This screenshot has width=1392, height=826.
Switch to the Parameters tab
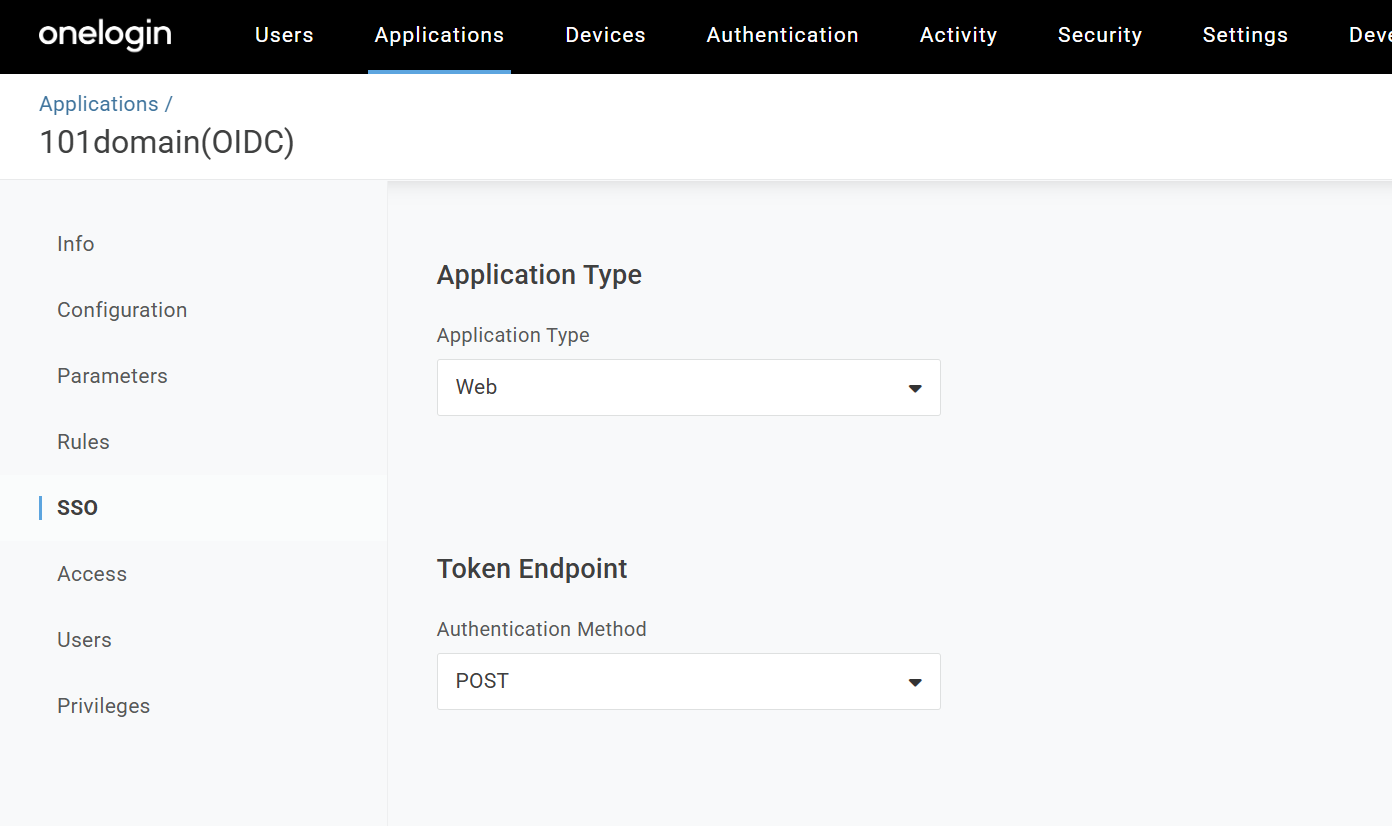pyautogui.click(x=112, y=375)
